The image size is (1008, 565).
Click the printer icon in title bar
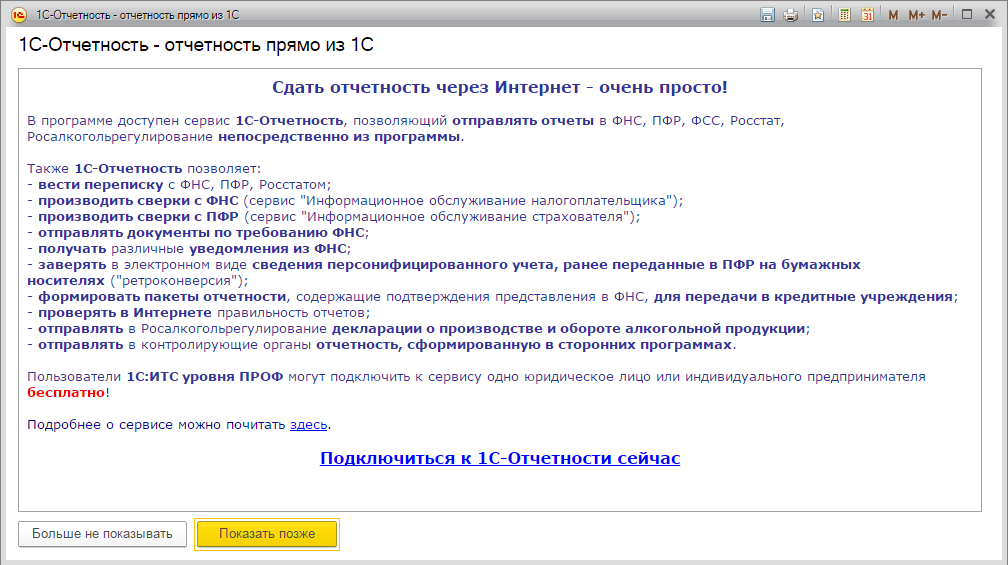[x=791, y=15]
